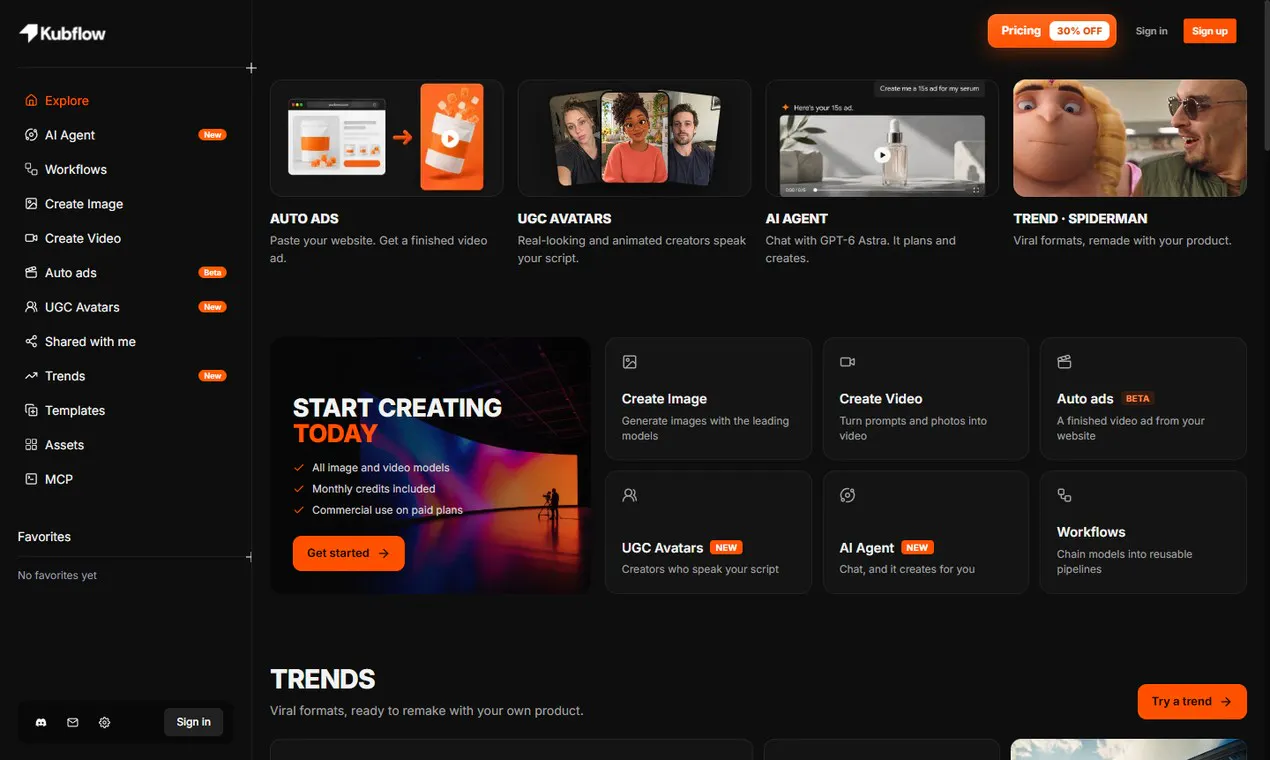Open AI Agent in the sidebar
The width and height of the screenshot is (1270, 760).
coord(126,135)
